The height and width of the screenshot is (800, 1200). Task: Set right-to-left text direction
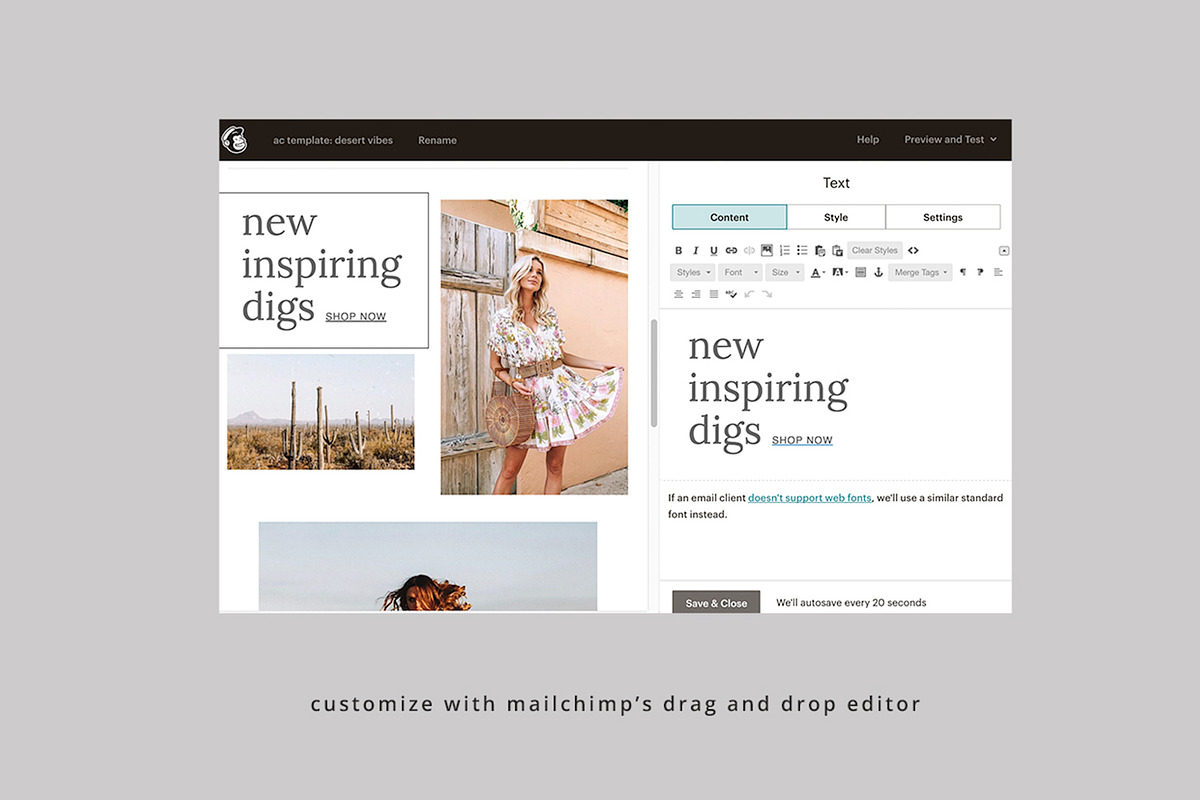(x=980, y=272)
